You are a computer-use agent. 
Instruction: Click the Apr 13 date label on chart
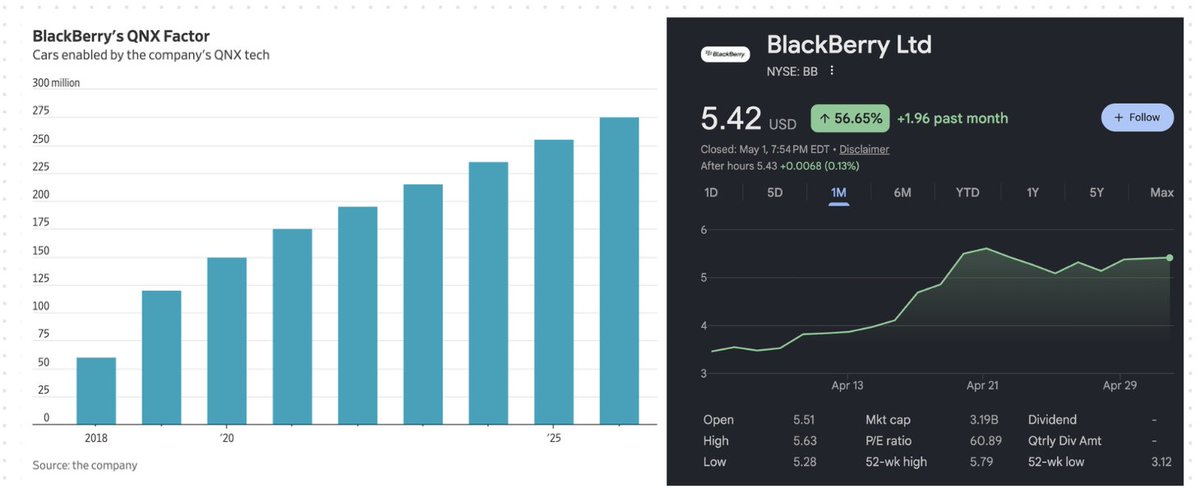click(846, 384)
